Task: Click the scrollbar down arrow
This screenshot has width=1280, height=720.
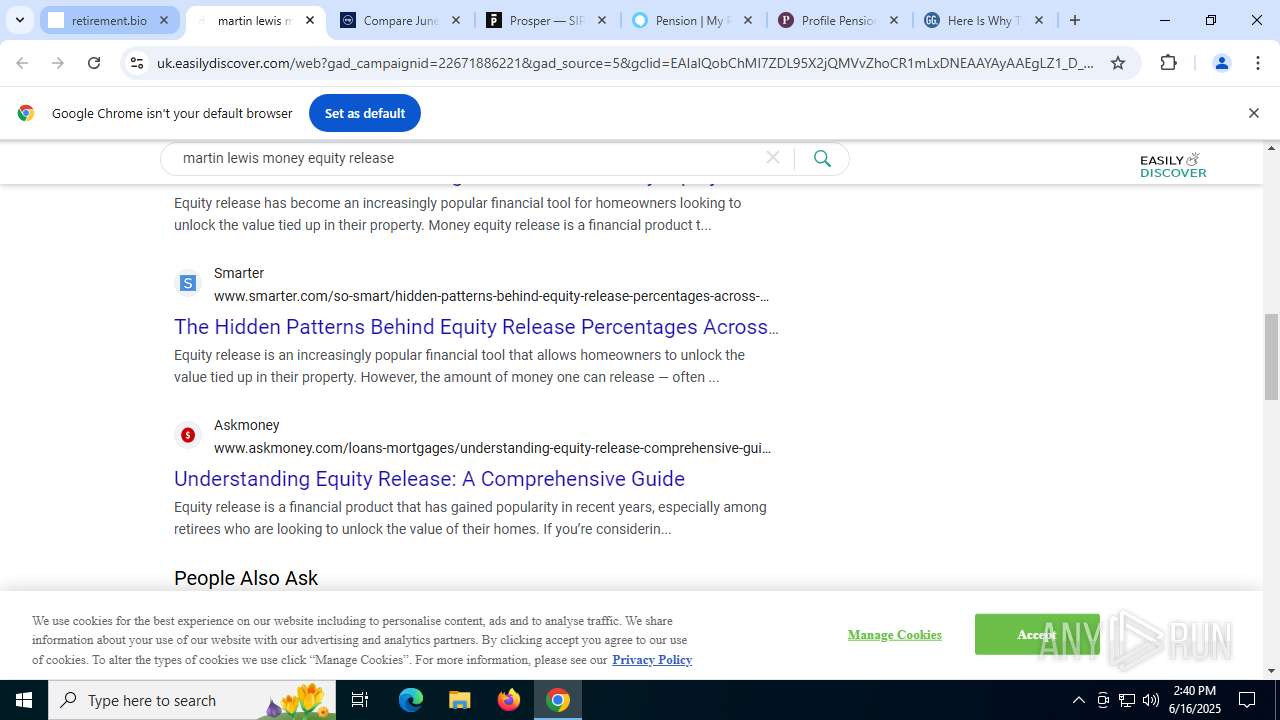Action: [1271, 671]
